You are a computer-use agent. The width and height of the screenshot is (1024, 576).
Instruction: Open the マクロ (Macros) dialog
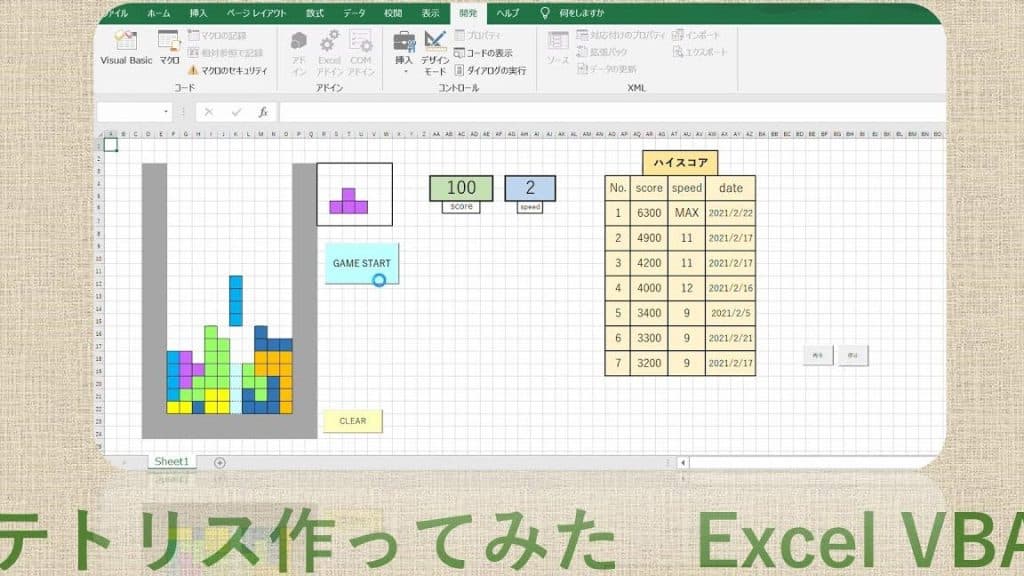click(170, 48)
